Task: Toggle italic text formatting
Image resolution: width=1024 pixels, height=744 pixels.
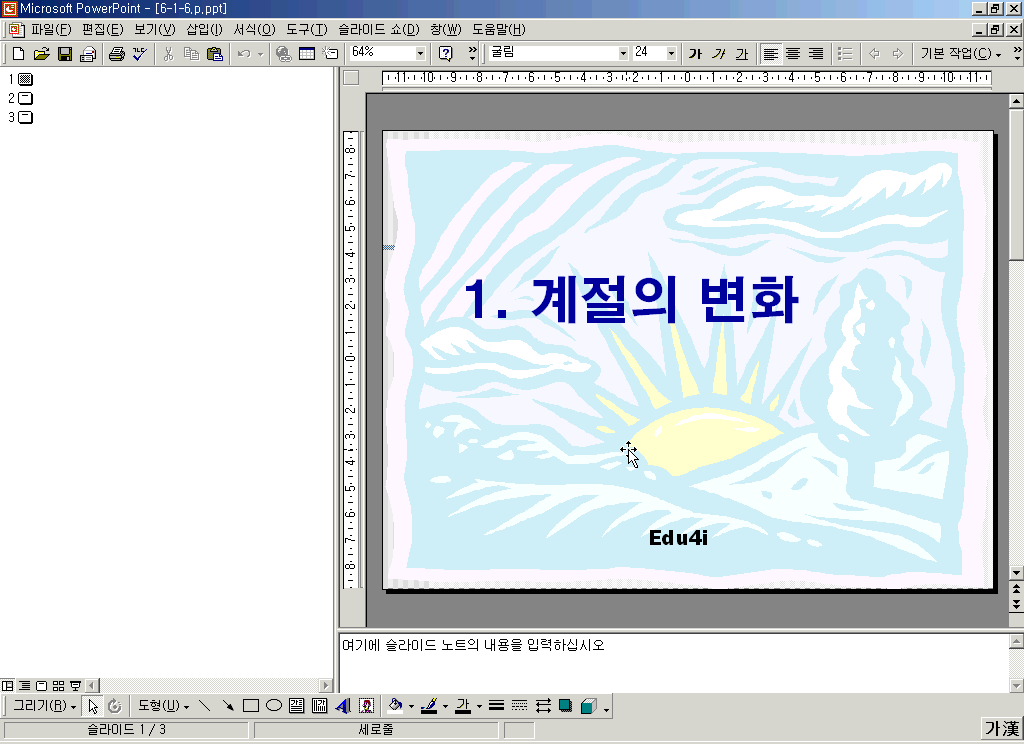Action: tap(718, 54)
